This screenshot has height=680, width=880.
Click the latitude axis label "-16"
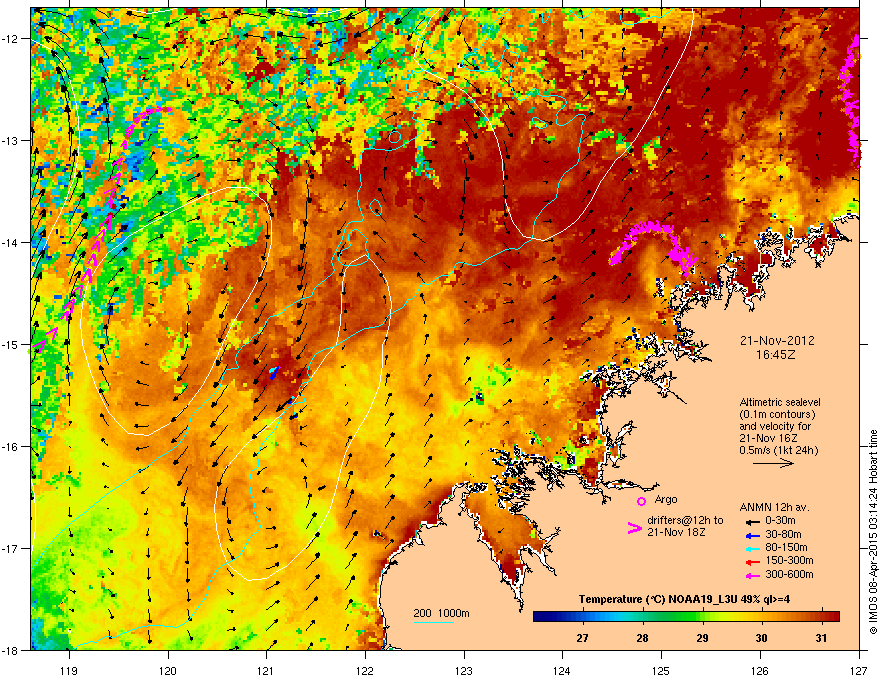10,446
